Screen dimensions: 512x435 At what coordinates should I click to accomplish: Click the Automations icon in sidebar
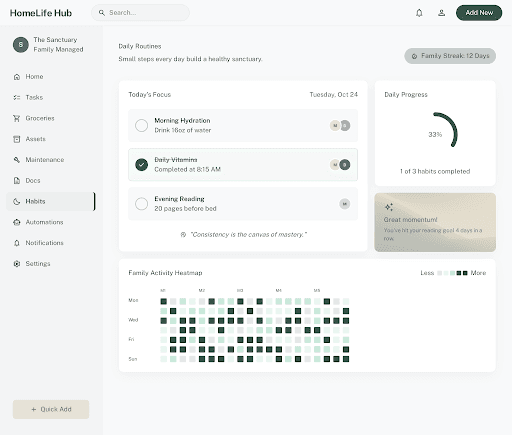pos(17,222)
